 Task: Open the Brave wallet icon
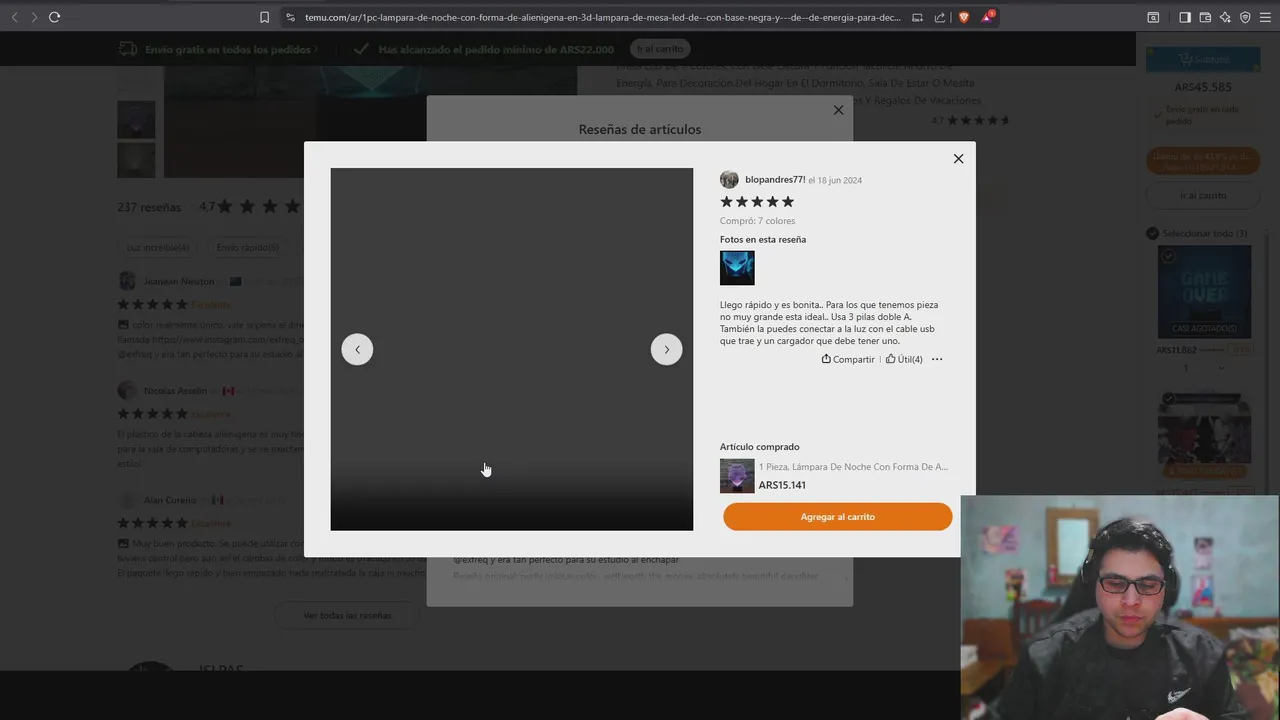tap(1205, 17)
